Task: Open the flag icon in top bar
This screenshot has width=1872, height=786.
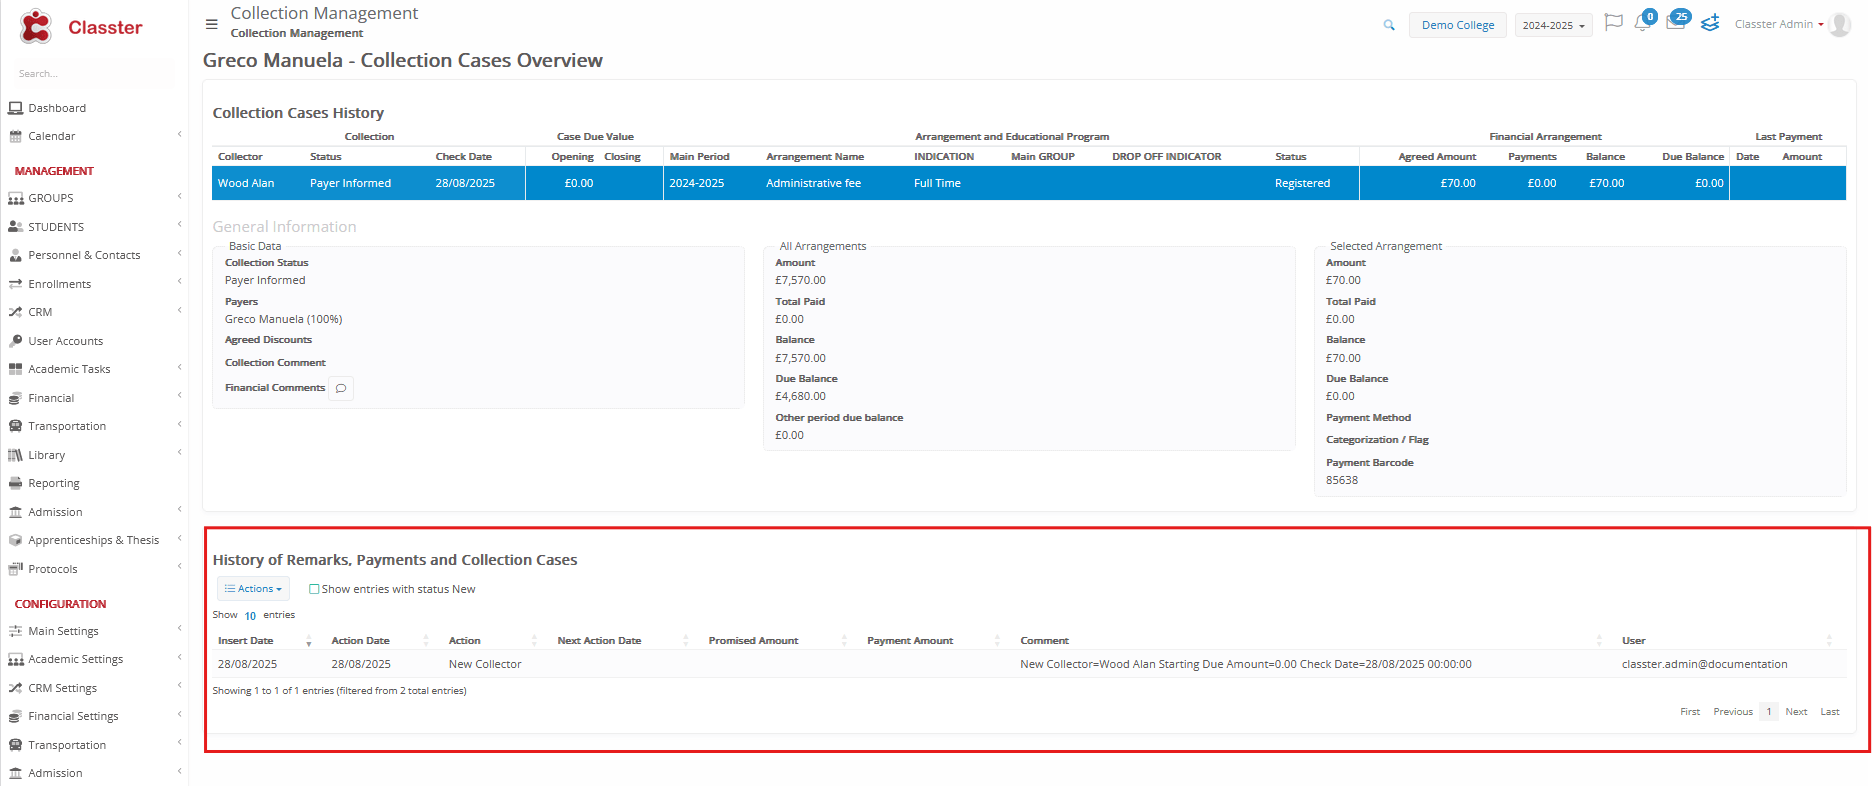Action: coord(1613,23)
